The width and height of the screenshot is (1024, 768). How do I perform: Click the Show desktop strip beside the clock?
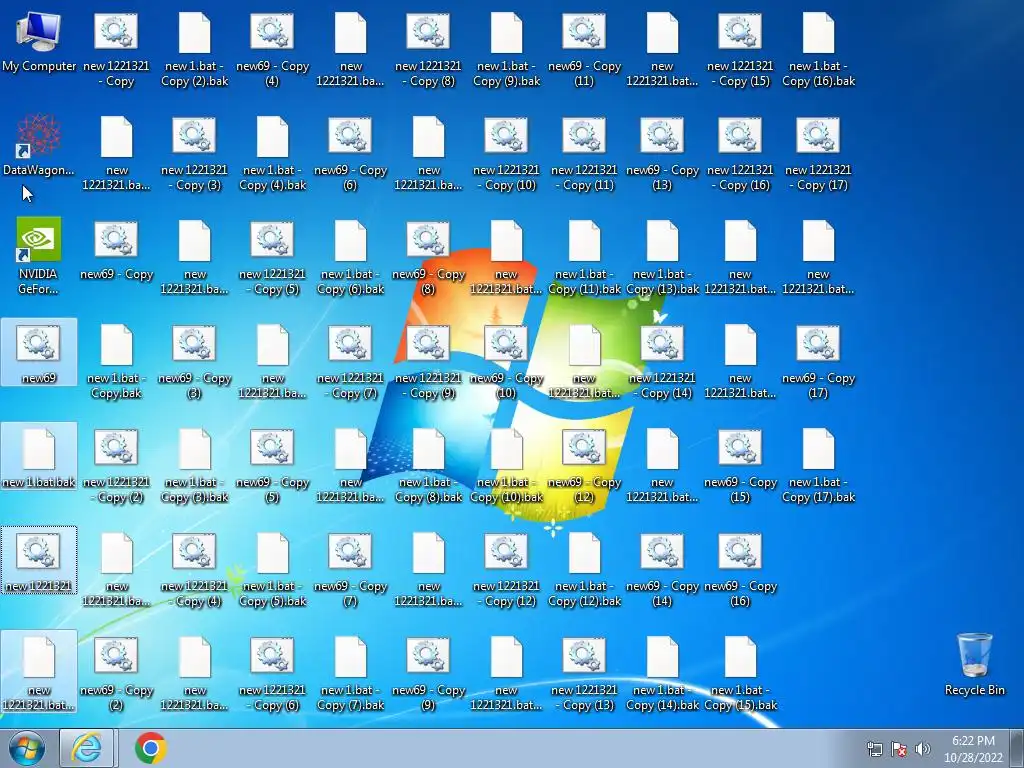point(1017,748)
